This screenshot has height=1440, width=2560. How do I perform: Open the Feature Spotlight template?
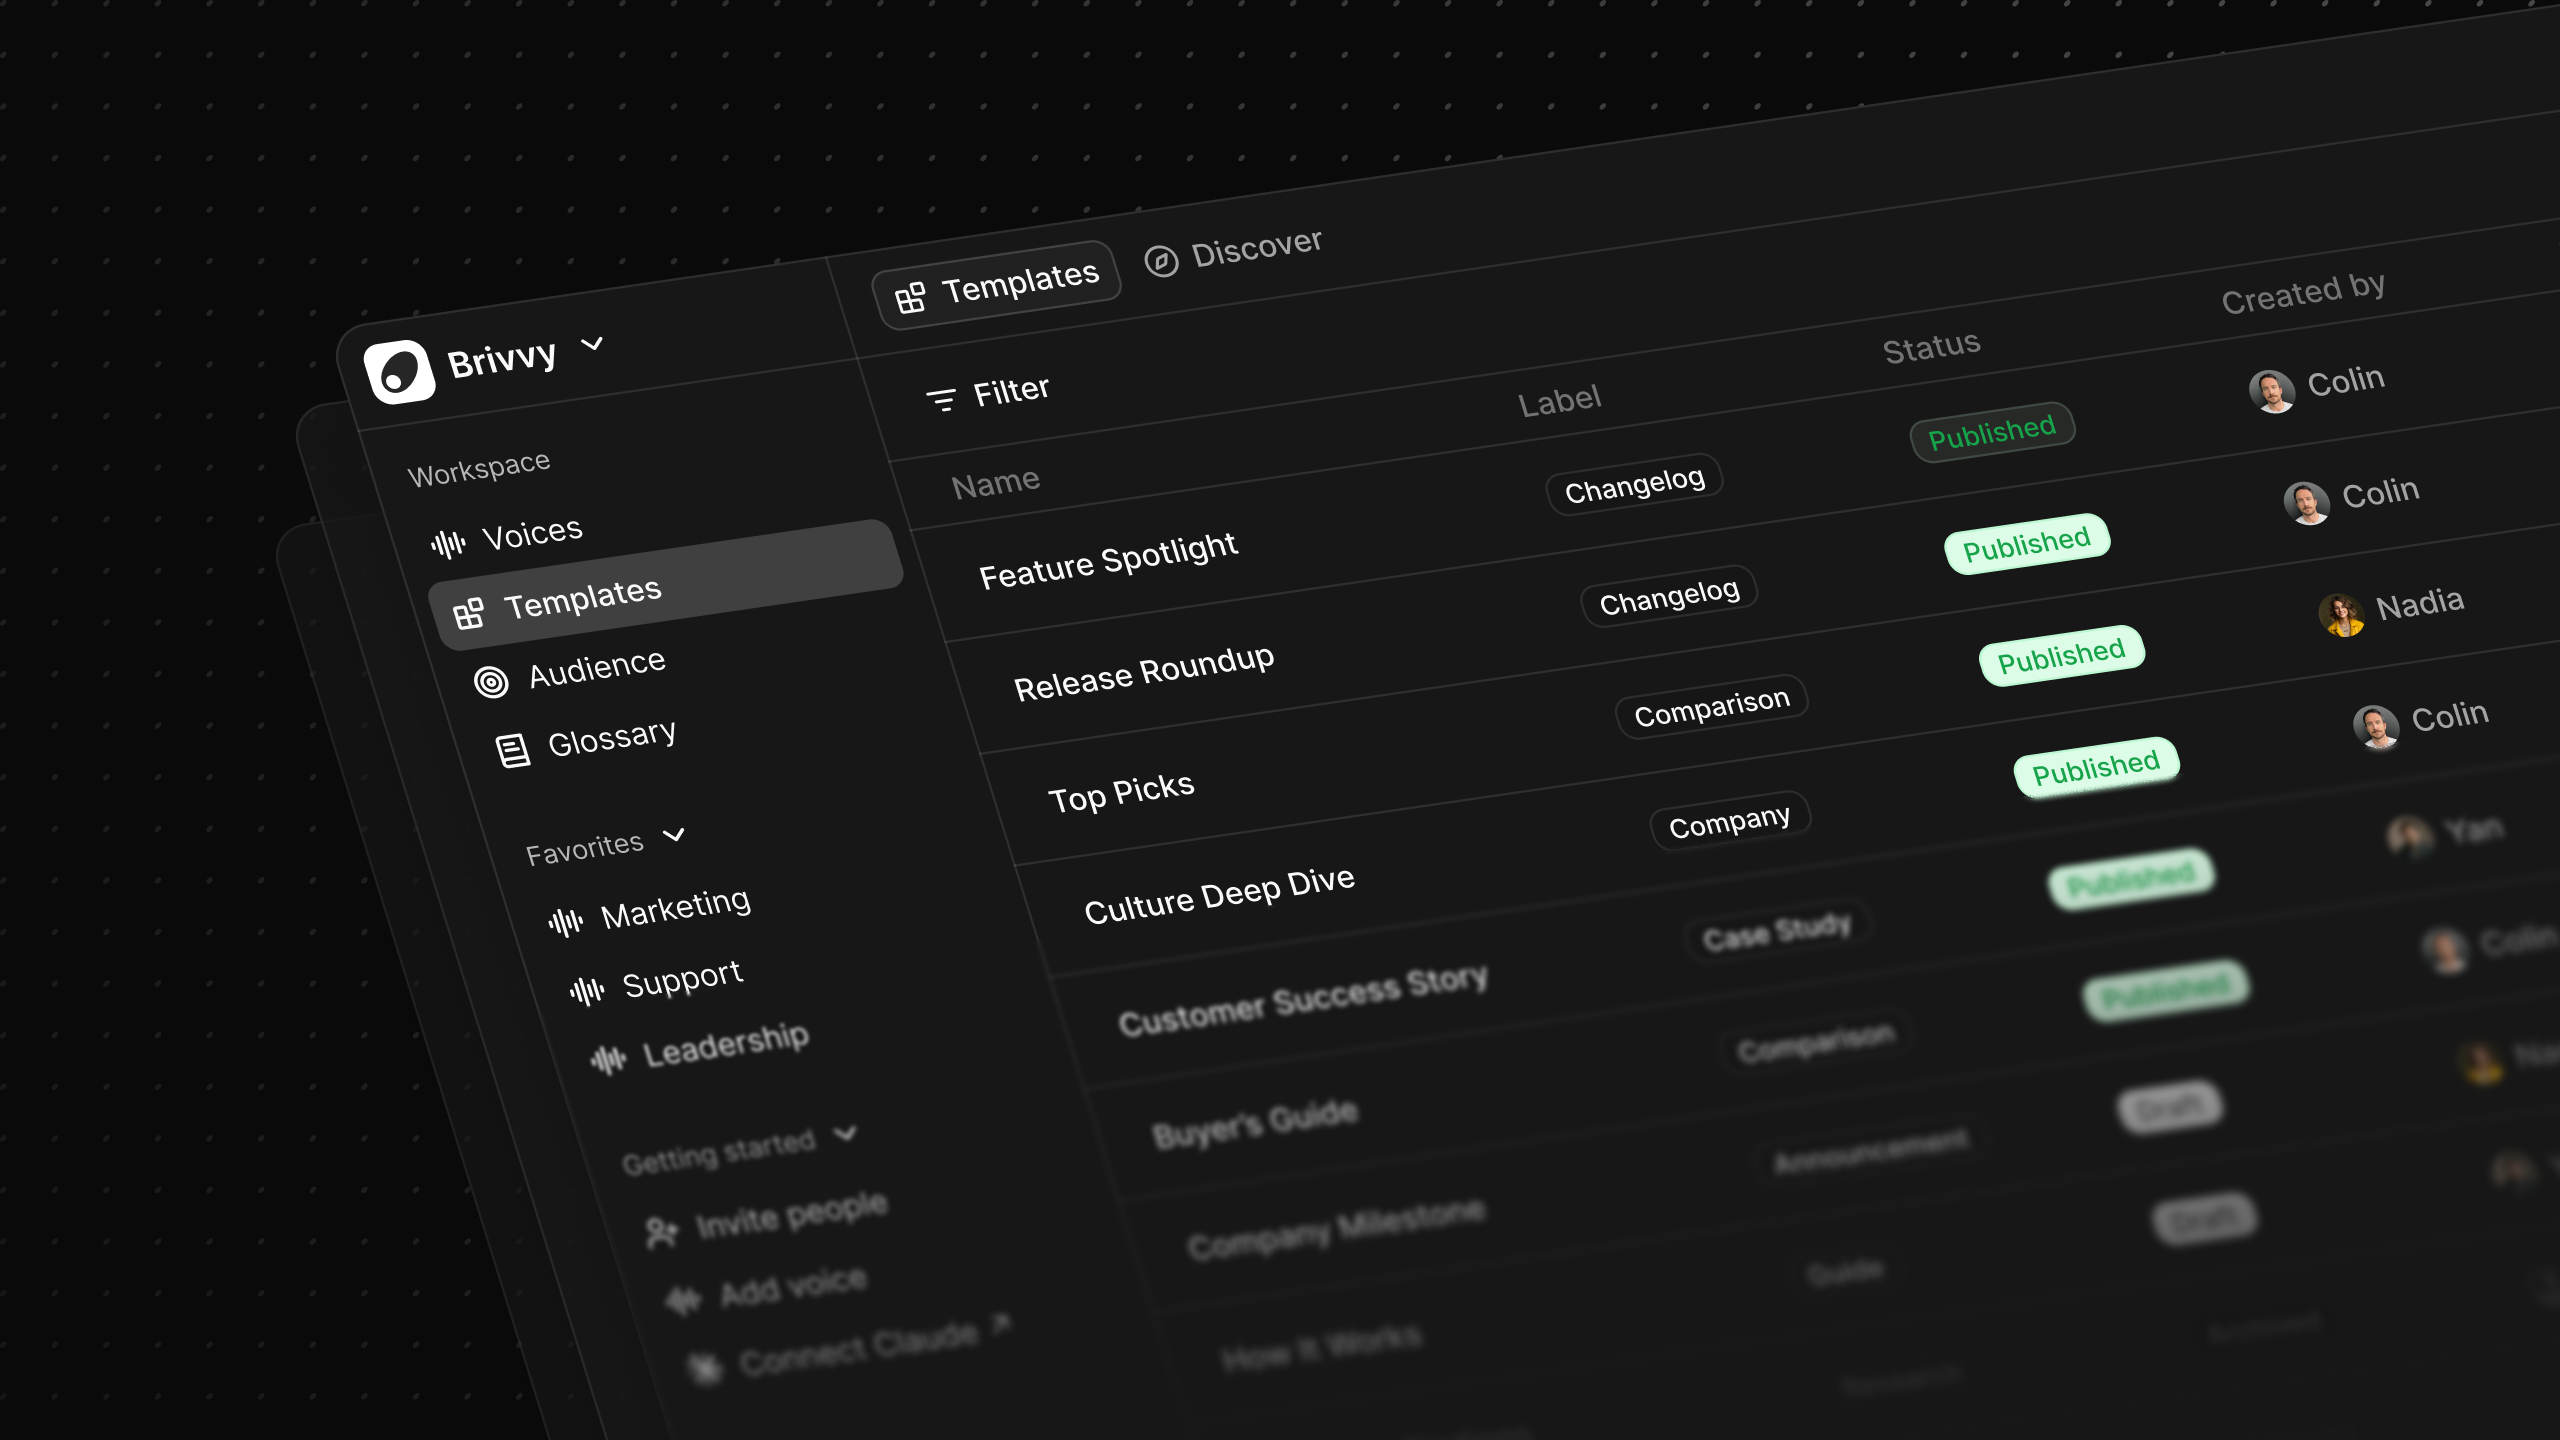[1108, 561]
